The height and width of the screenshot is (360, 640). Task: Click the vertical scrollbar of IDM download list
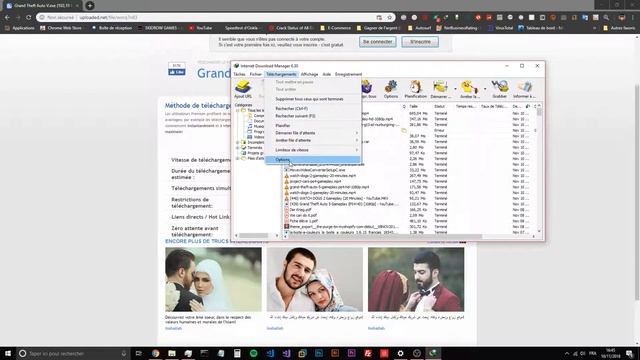539,169
